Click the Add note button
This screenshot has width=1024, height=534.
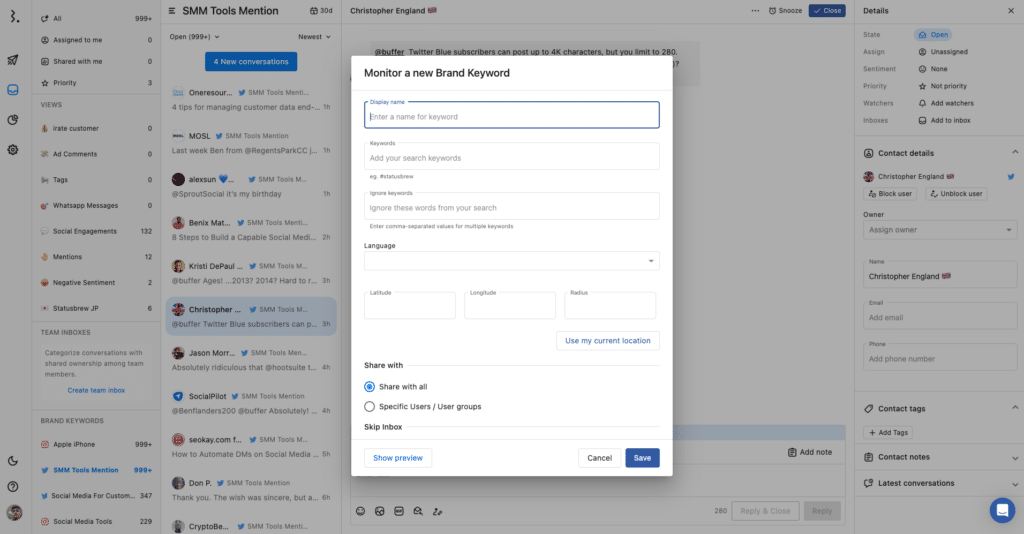(810, 452)
